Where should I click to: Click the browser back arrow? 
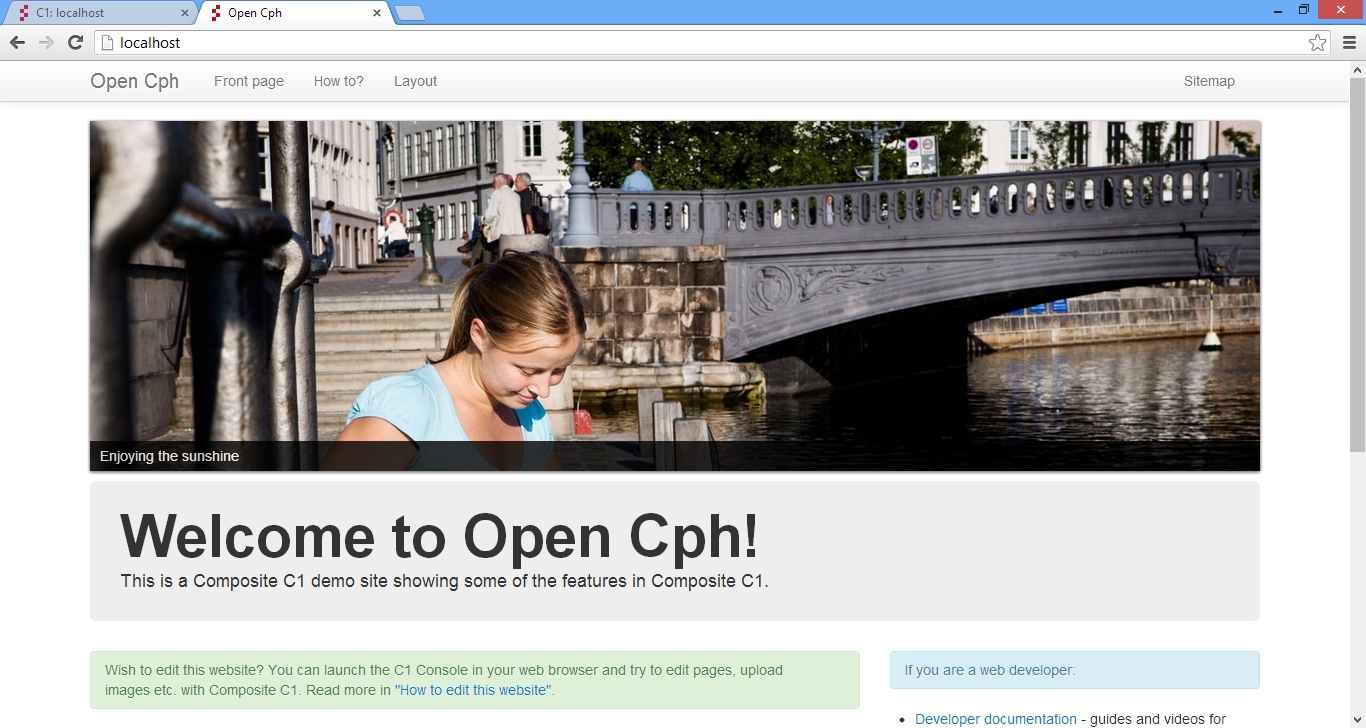click(17, 42)
